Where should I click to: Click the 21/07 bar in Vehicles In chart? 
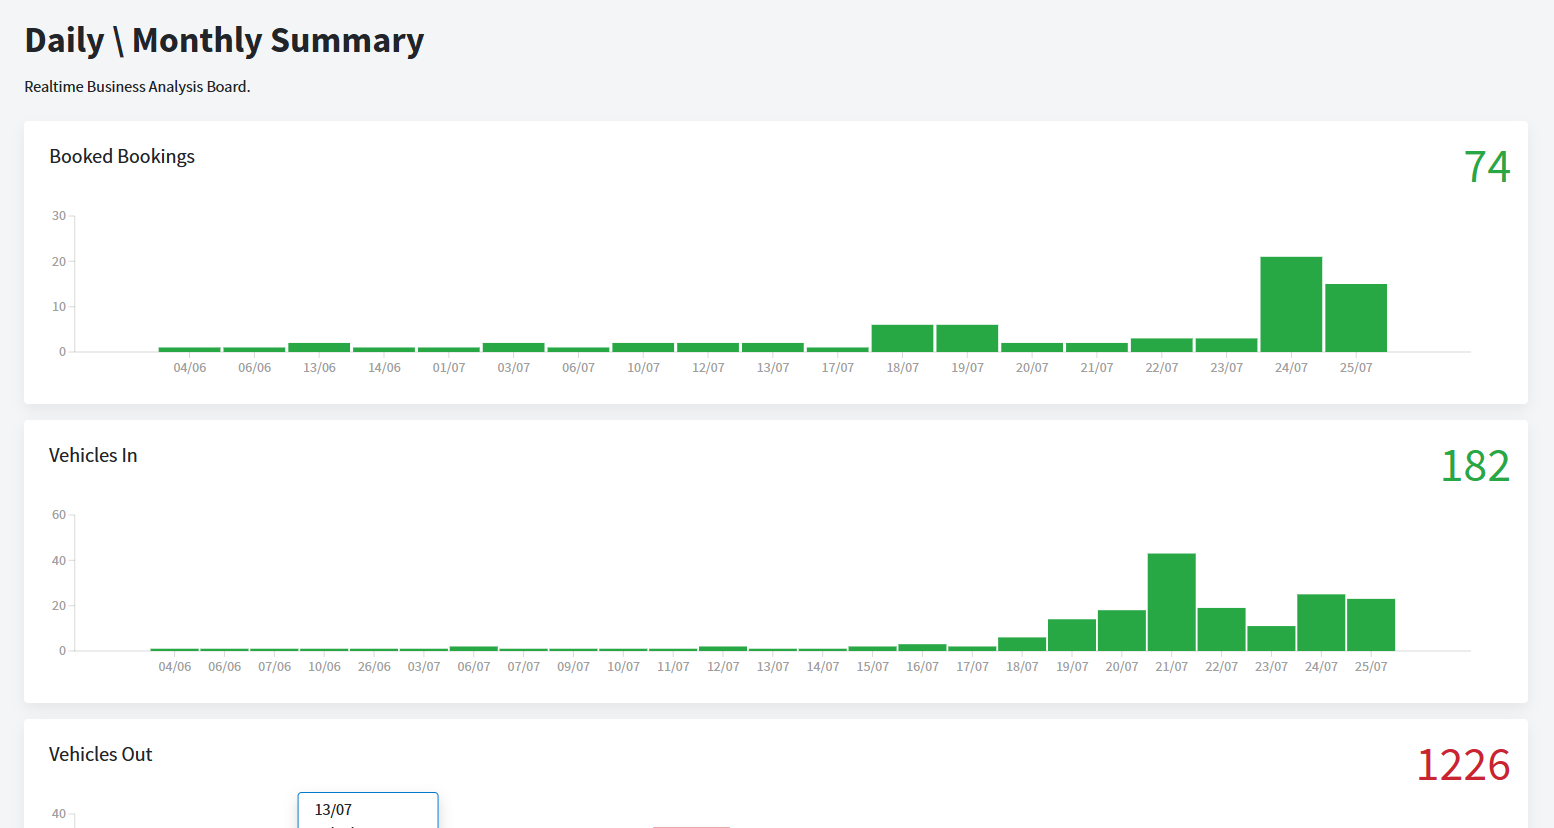(x=1171, y=602)
